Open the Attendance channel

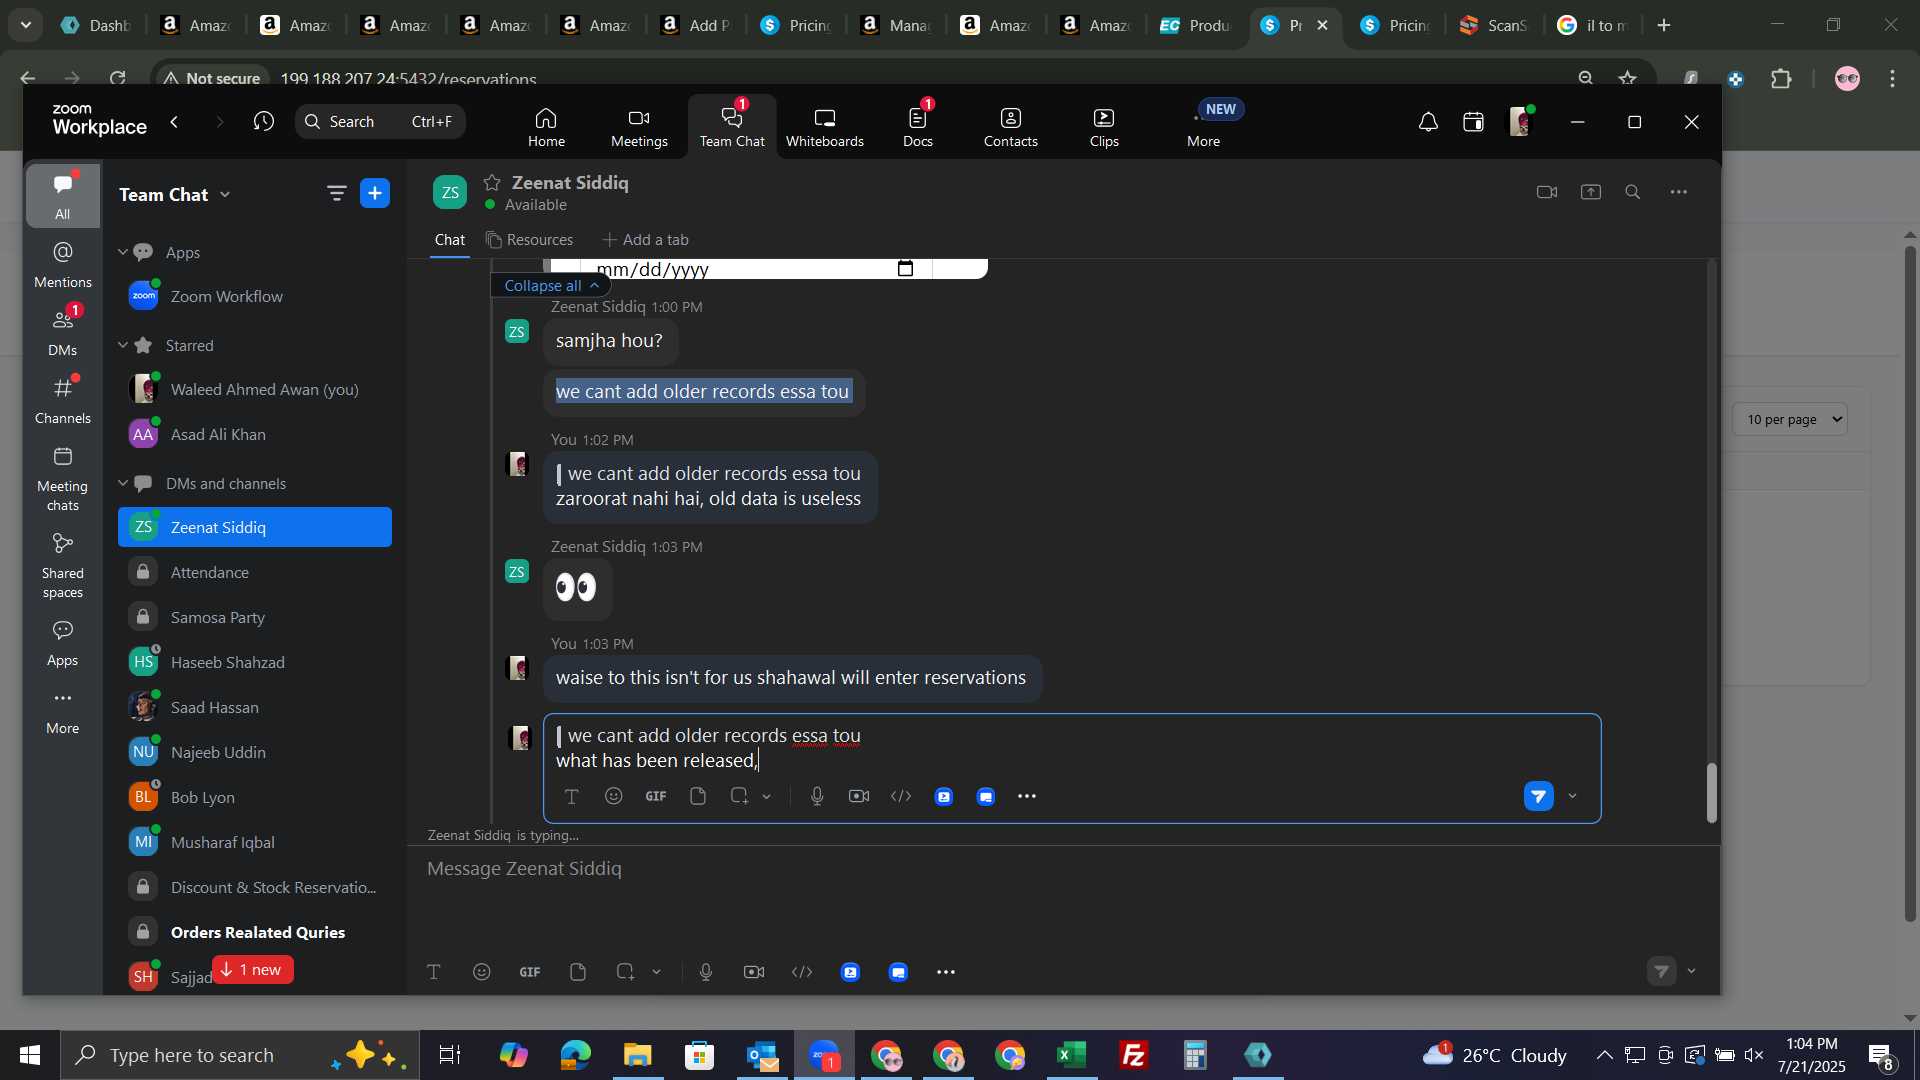pos(255,572)
